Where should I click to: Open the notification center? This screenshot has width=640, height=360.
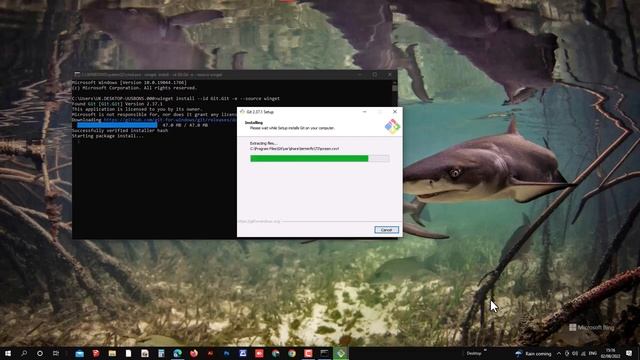coord(629,353)
